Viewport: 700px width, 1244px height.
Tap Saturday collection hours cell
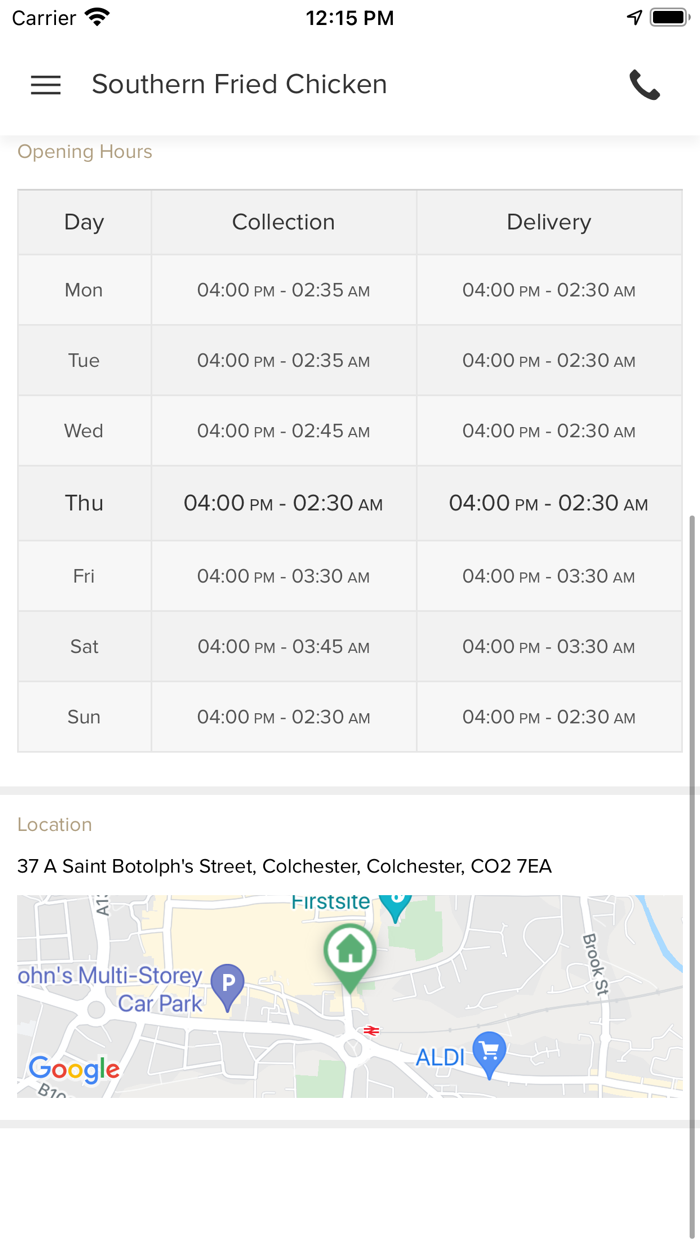coord(283,647)
